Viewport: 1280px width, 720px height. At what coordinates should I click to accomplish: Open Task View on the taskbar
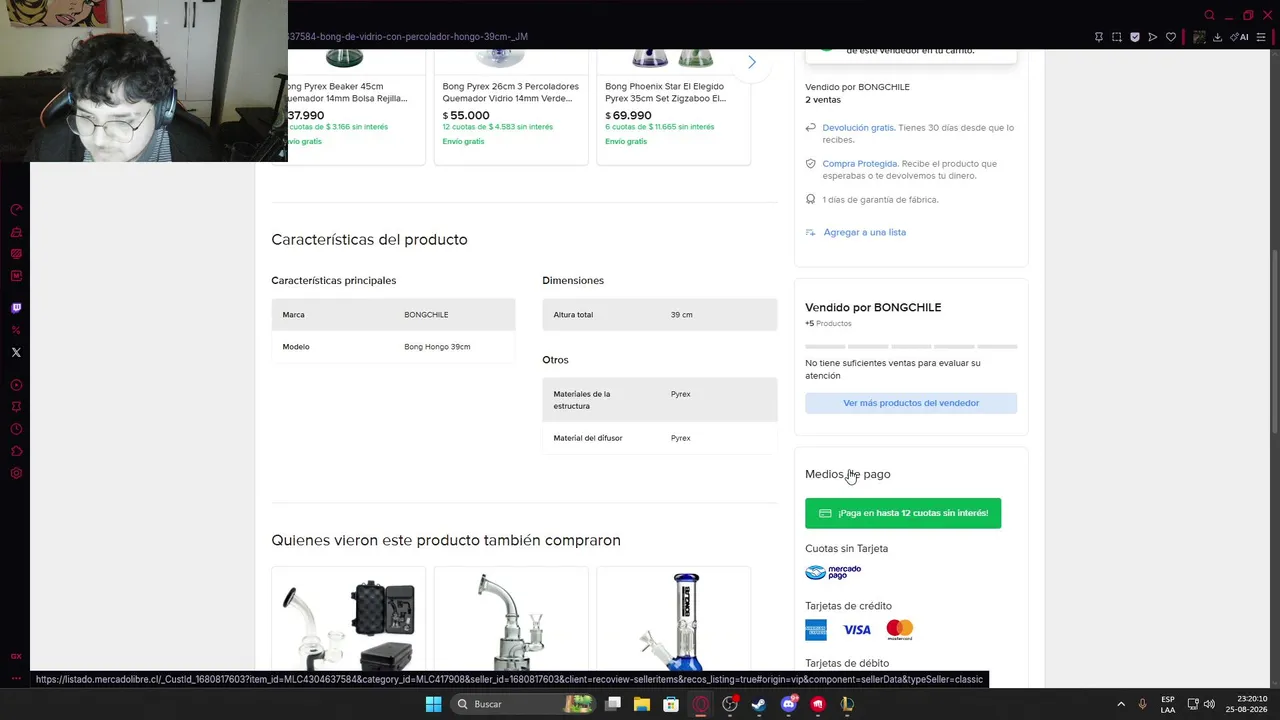pyautogui.click(x=613, y=704)
